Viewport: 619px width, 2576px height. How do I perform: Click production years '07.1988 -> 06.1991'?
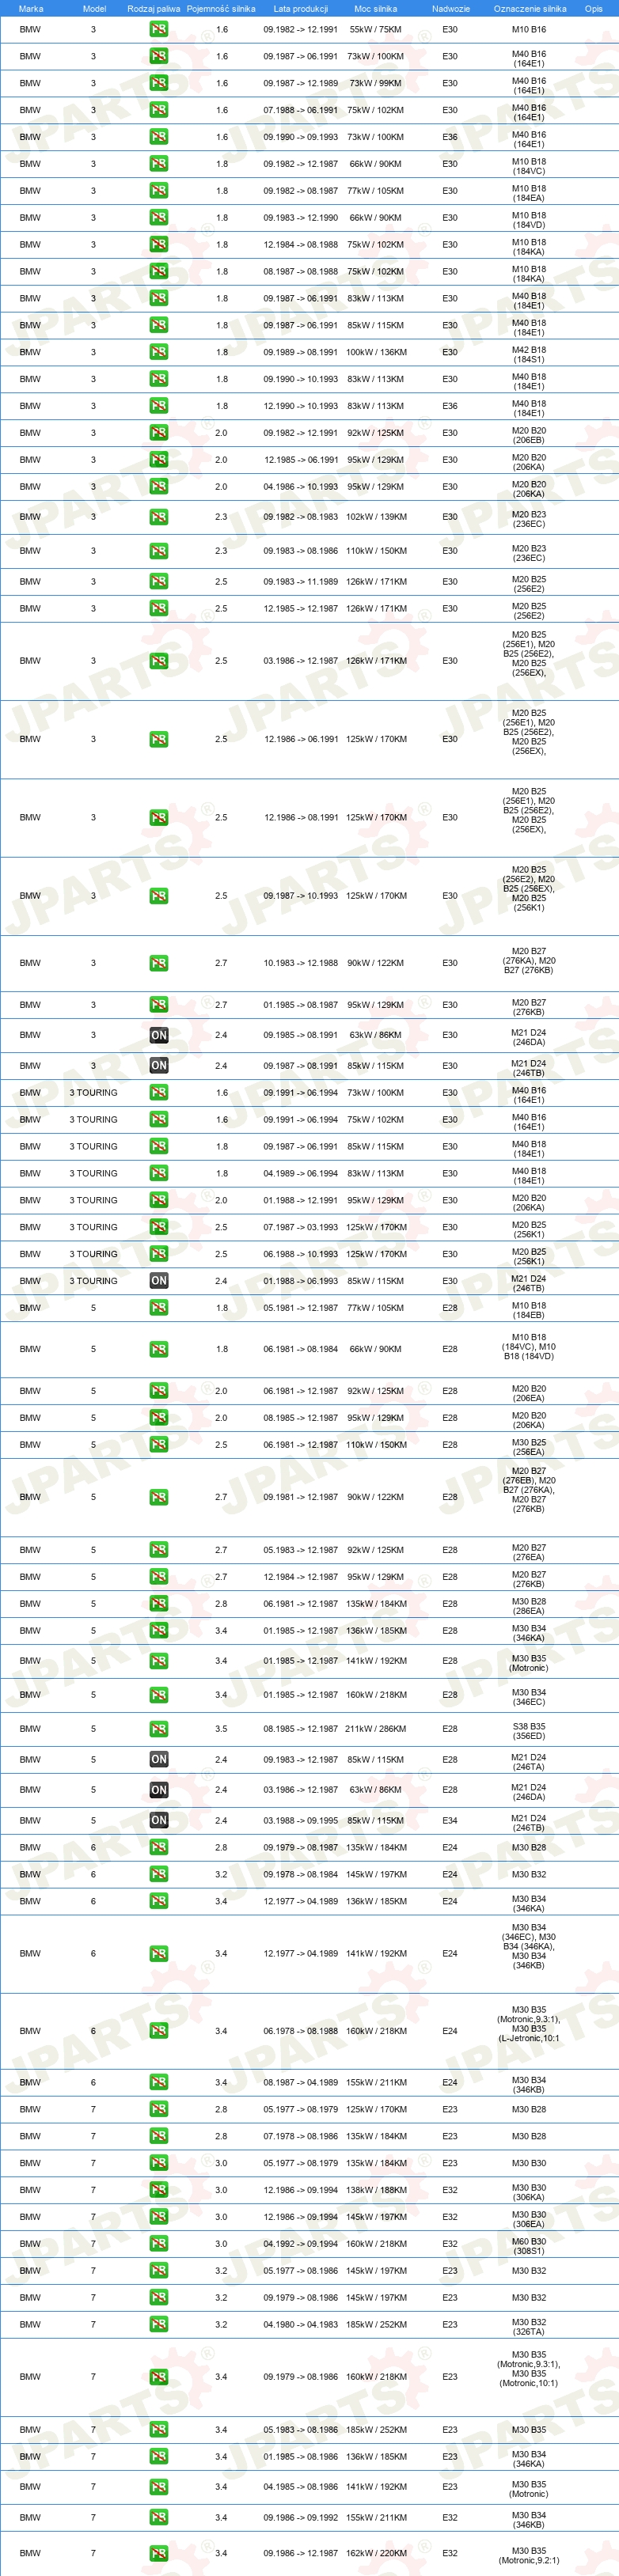pos(301,110)
